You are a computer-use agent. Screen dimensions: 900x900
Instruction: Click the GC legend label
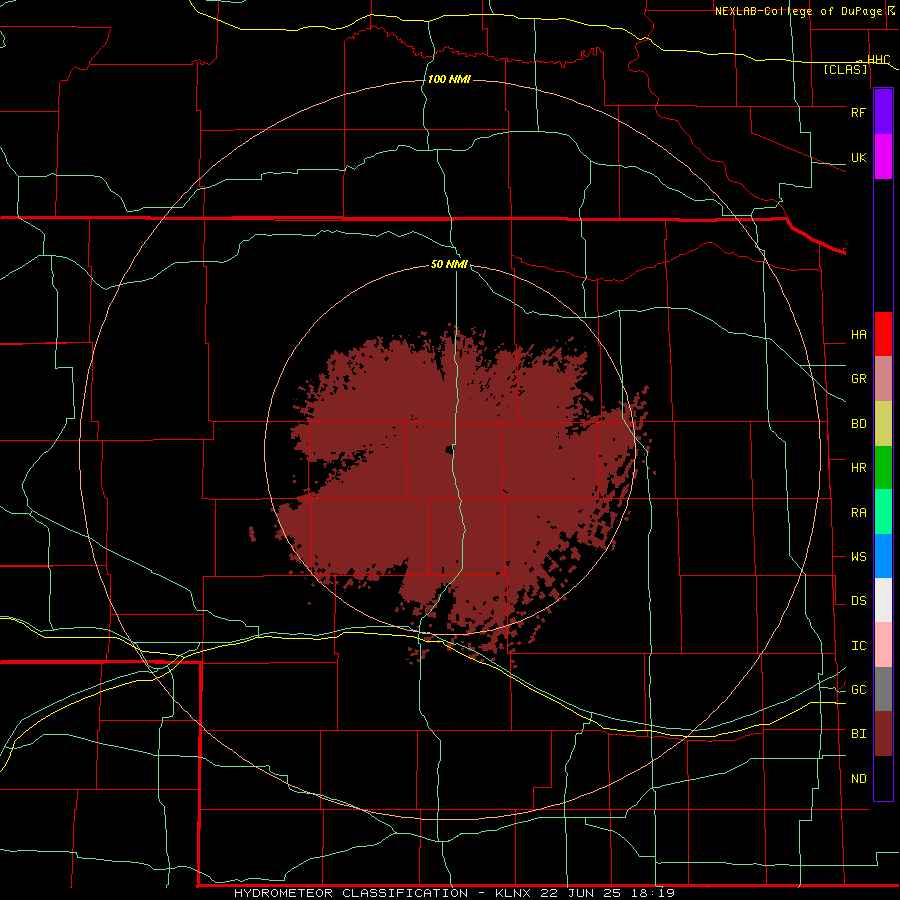[858, 689]
